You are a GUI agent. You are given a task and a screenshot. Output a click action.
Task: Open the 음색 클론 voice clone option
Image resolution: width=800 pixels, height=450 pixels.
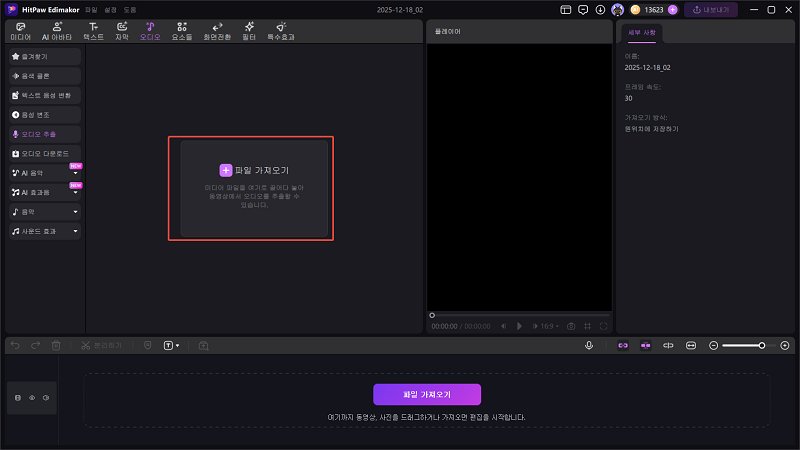45,76
